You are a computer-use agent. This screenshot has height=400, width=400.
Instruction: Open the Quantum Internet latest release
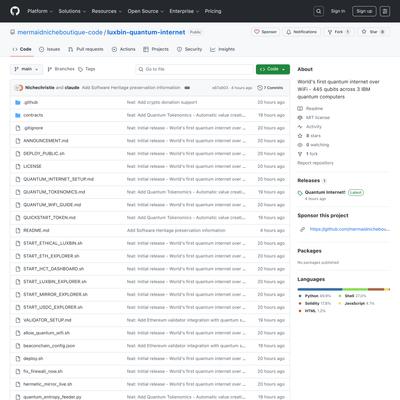click(x=325, y=192)
